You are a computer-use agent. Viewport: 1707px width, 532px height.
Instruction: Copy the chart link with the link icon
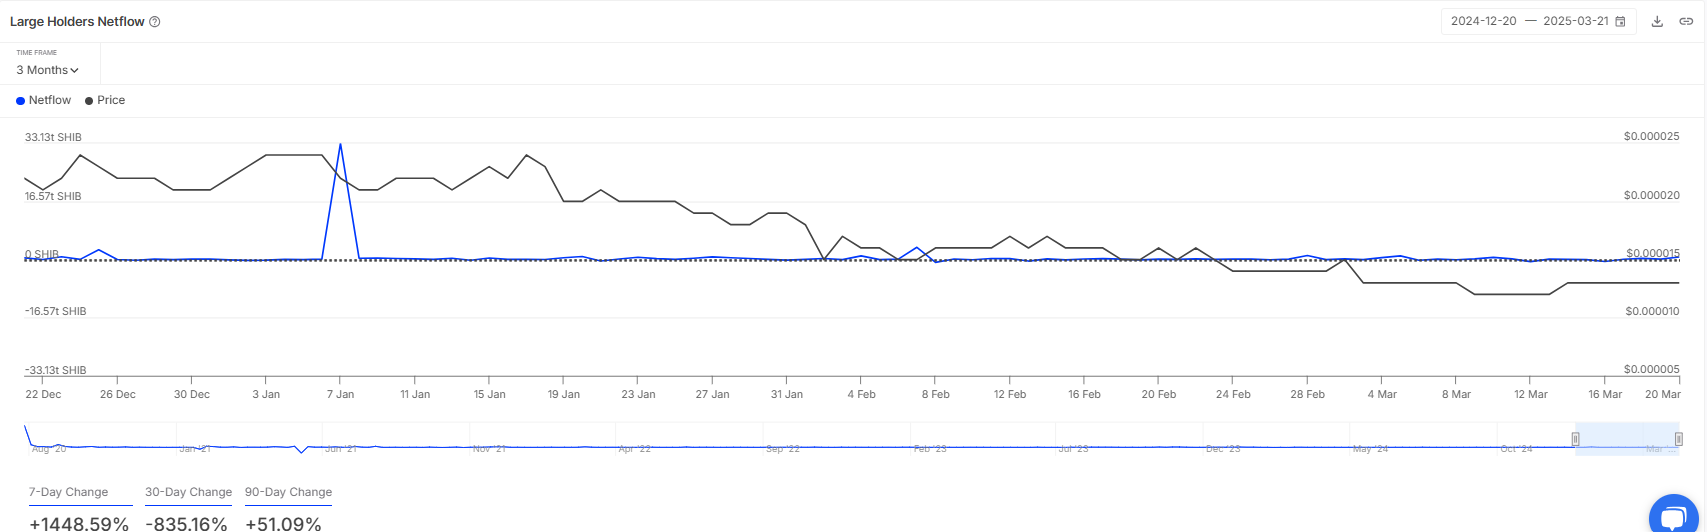point(1685,21)
